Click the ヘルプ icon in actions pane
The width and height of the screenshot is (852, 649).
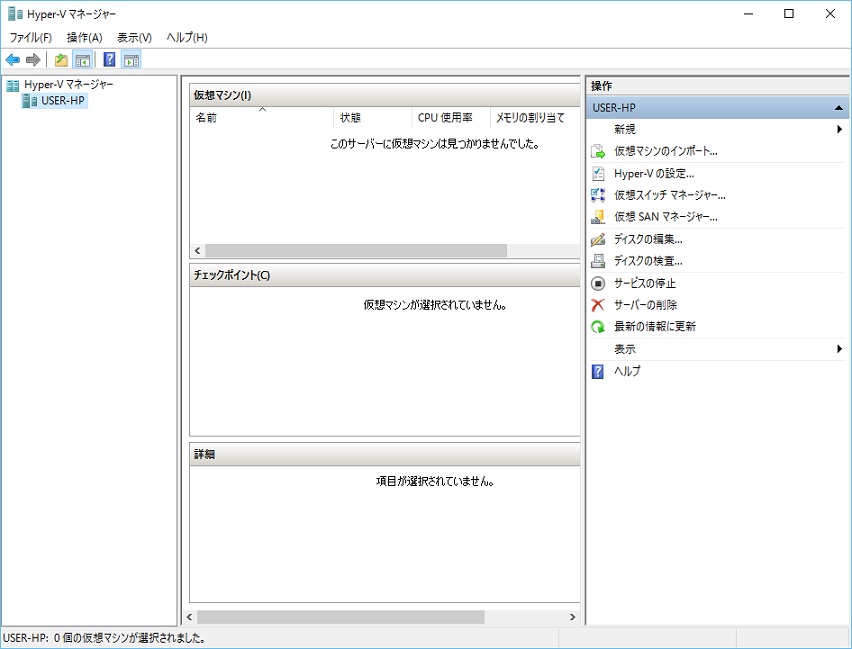pos(598,371)
